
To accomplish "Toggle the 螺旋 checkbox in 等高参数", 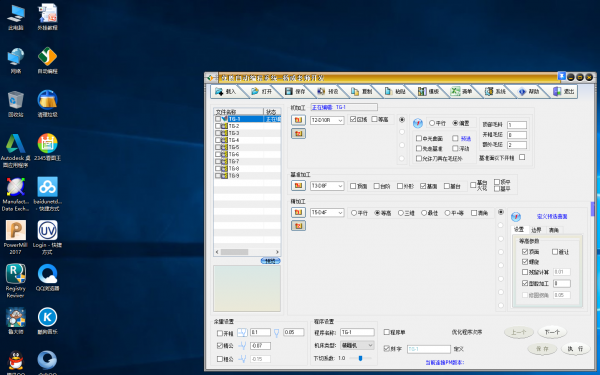I will [x=525, y=262].
